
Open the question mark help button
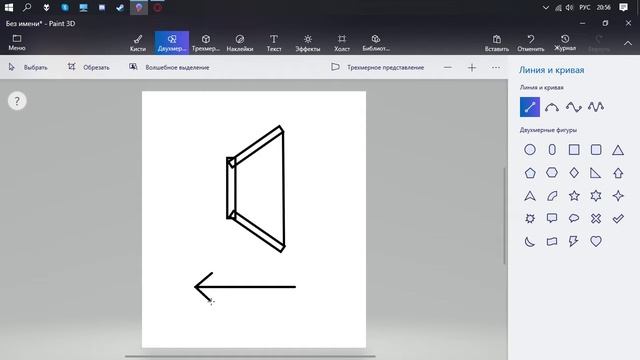17,101
